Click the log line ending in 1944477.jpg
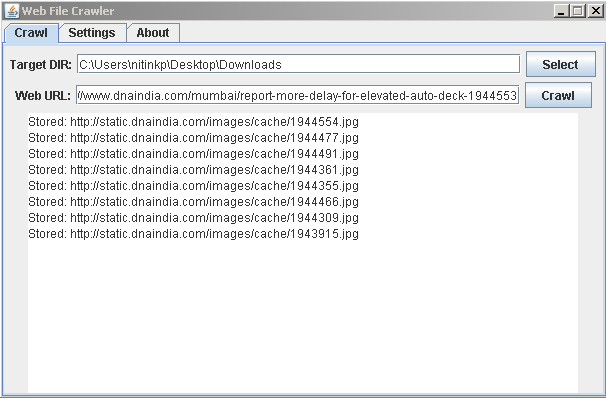Image resolution: width=606 pixels, height=398 pixels. tap(193, 138)
